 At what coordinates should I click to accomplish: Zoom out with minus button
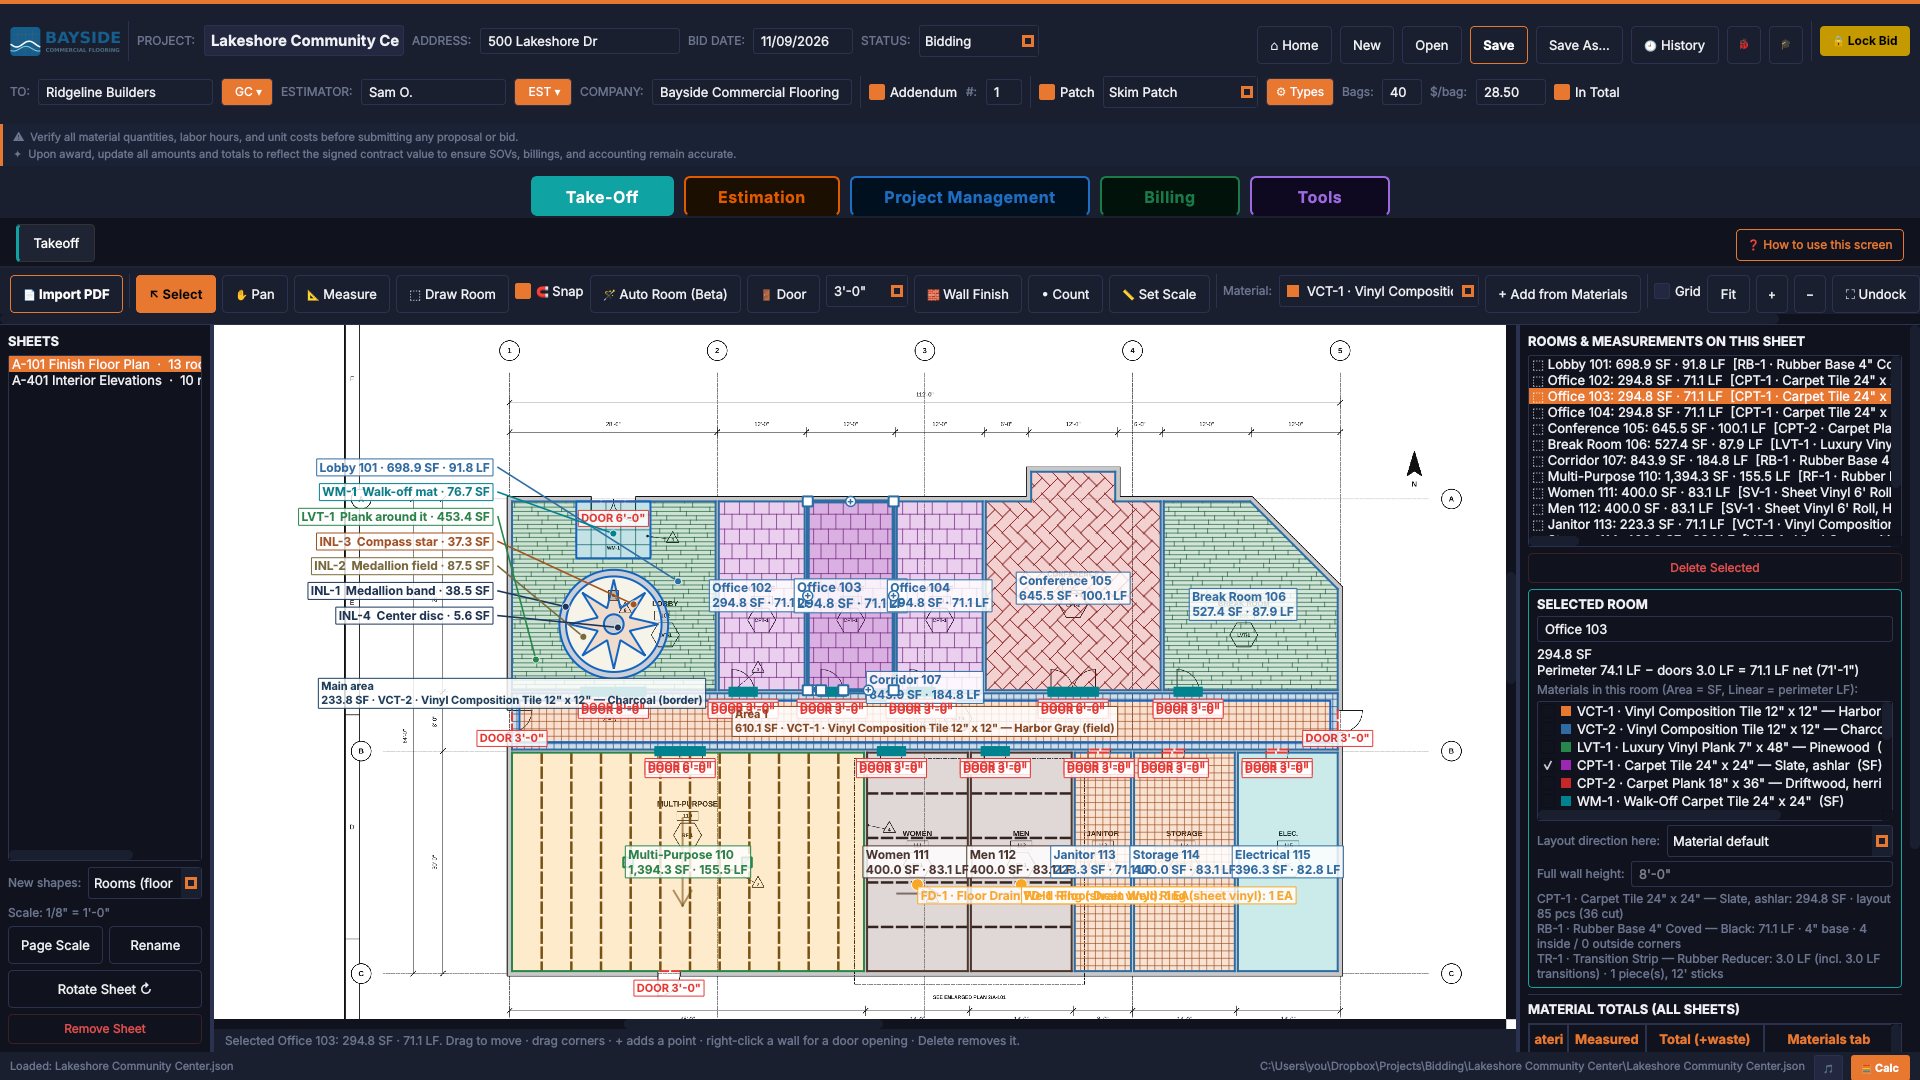pyautogui.click(x=1809, y=294)
